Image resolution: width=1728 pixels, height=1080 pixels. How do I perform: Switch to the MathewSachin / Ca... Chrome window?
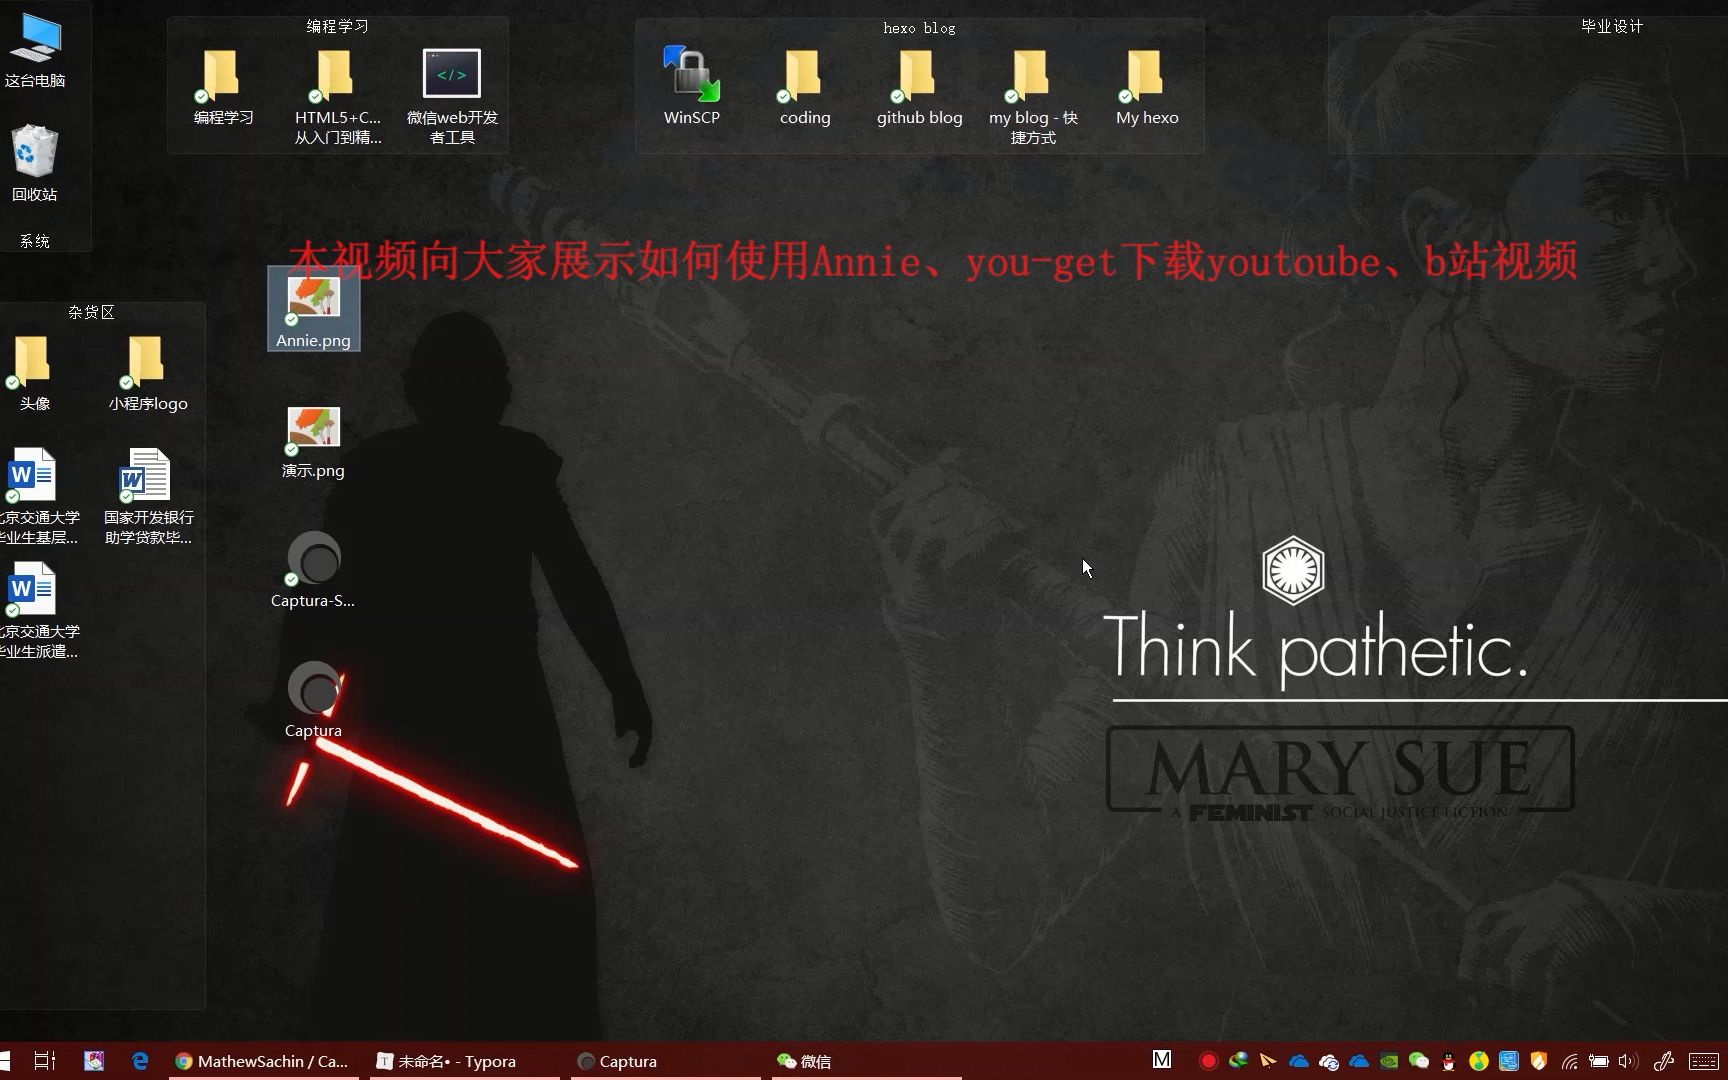coord(262,1061)
